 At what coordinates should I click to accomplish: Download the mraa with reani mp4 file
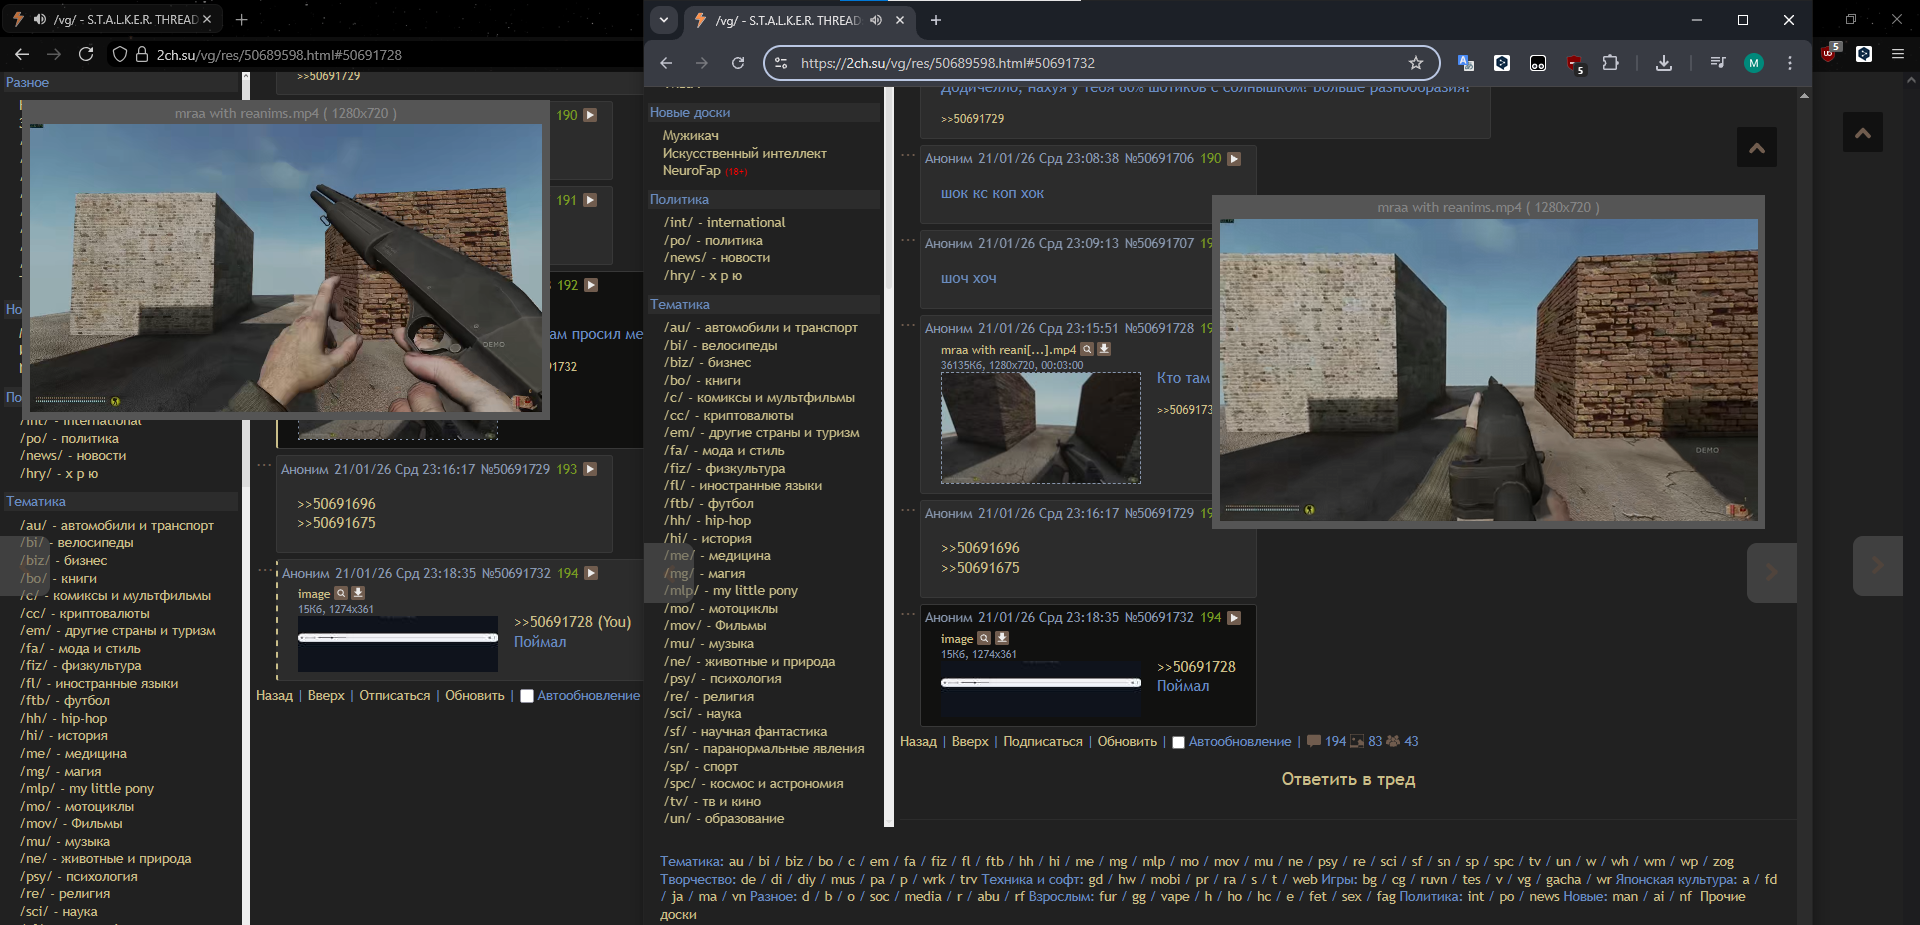[1104, 349]
